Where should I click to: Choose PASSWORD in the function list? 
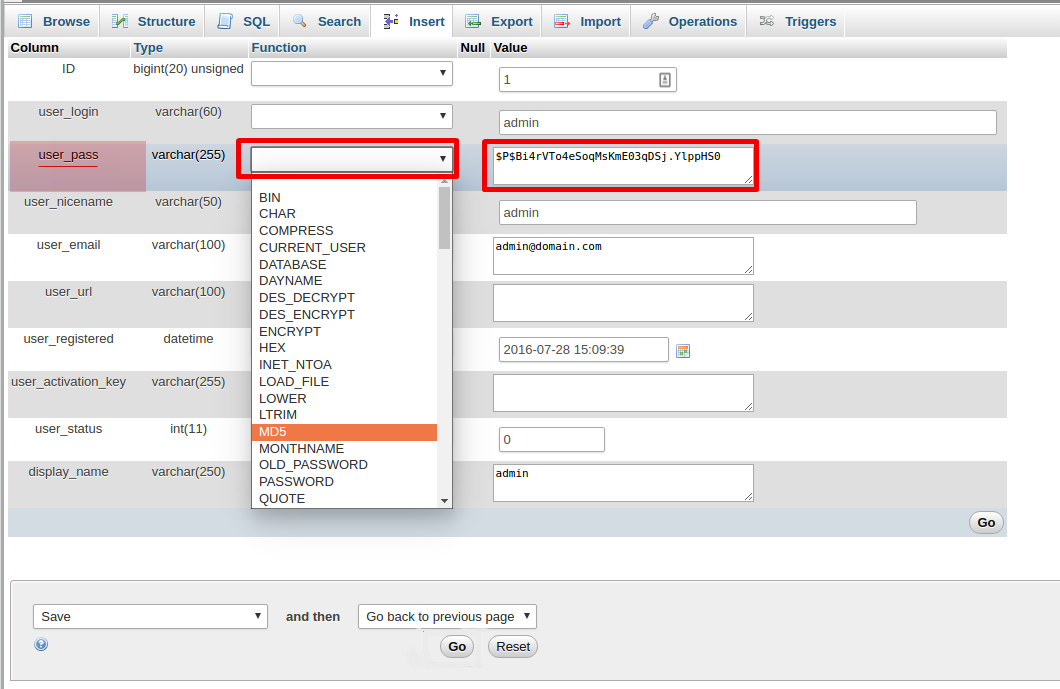(344, 482)
